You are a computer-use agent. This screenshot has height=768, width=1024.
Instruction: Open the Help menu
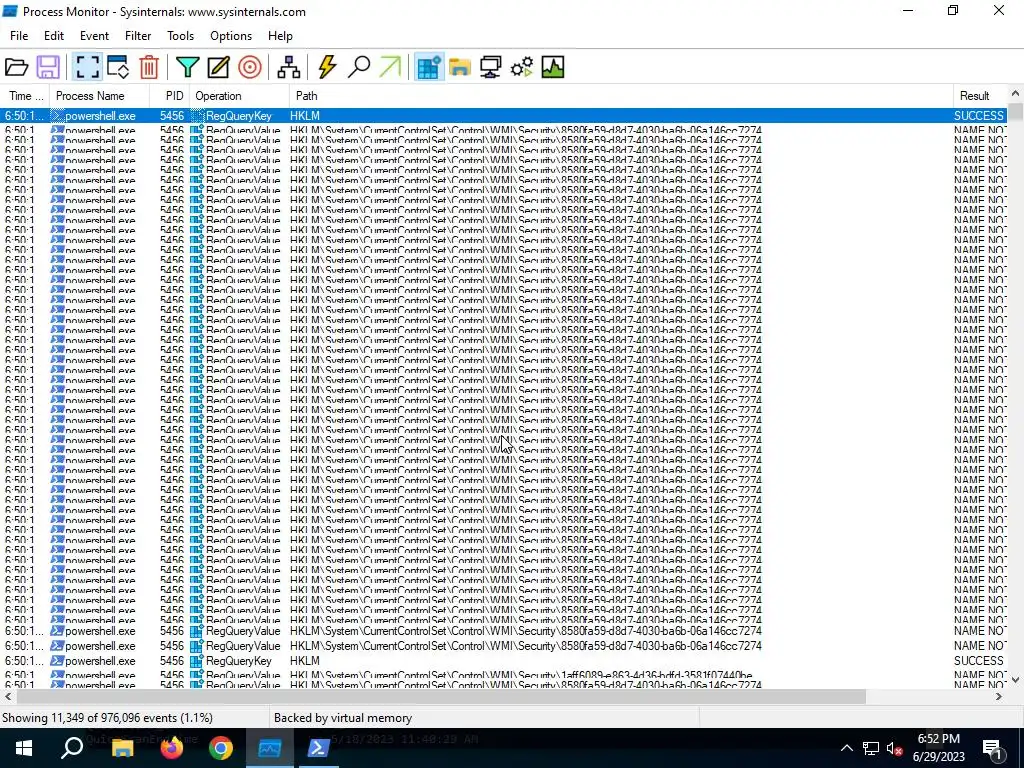click(x=280, y=36)
